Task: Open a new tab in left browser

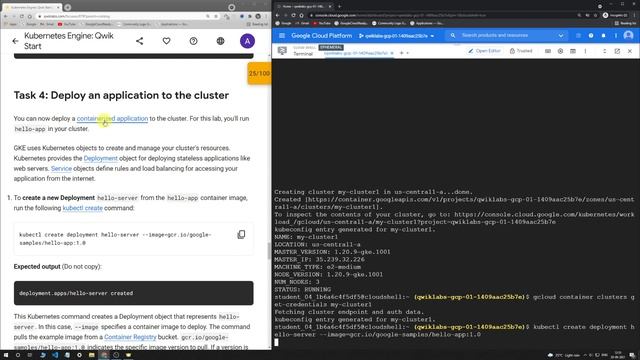Action: pyautogui.click(x=68, y=7)
